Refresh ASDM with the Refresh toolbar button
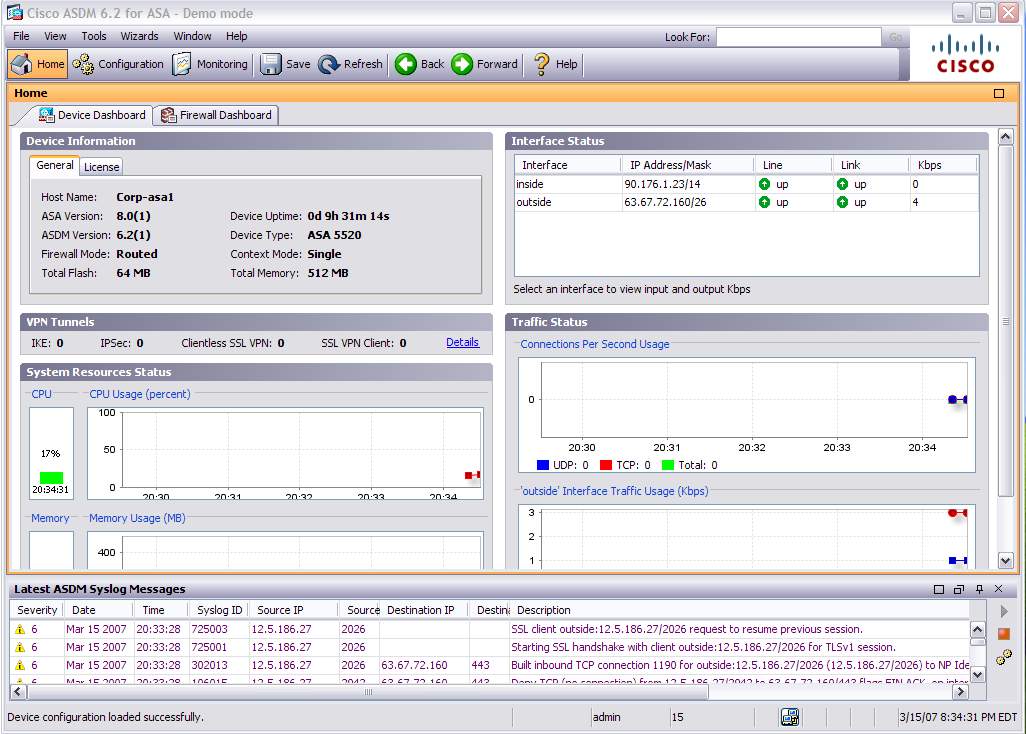Image resolution: width=1026 pixels, height=734 pixels. [x=350, y=64]
